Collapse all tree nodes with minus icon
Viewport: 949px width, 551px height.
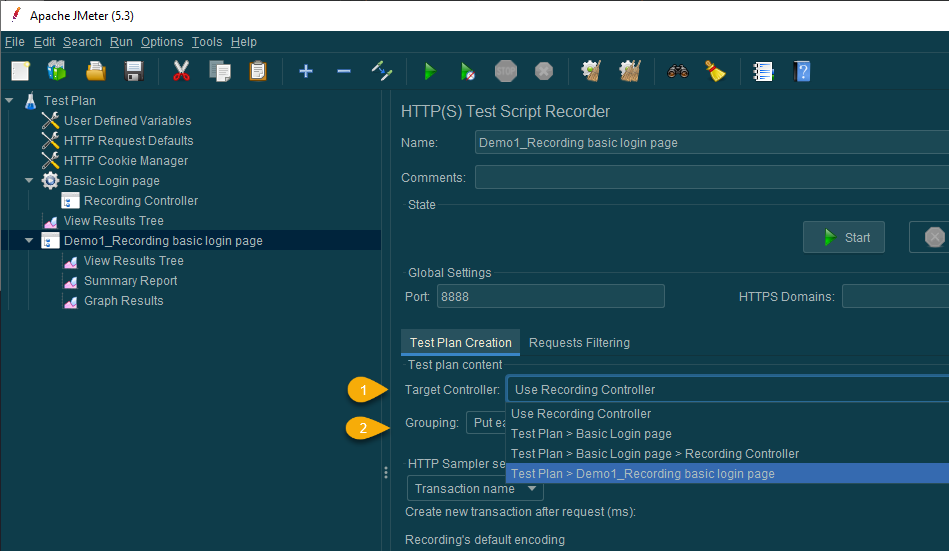344,71
